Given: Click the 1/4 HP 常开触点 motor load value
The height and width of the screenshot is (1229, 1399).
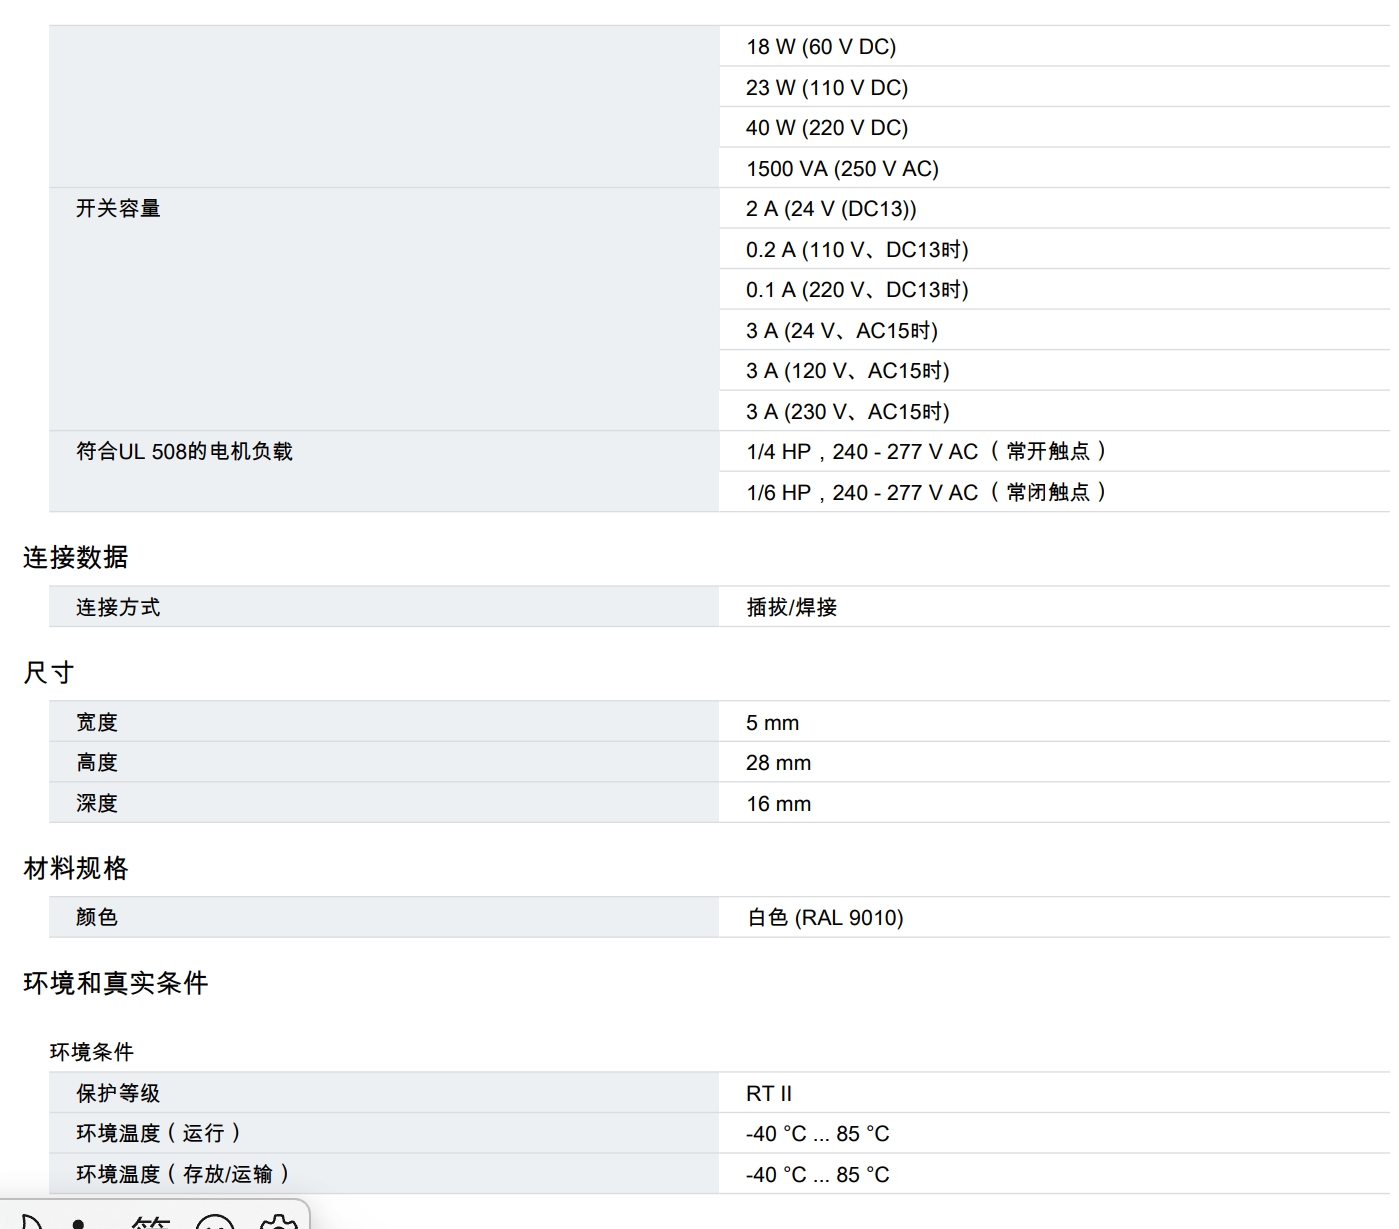Looking at the screenshot, I should (x=925, y=451).
